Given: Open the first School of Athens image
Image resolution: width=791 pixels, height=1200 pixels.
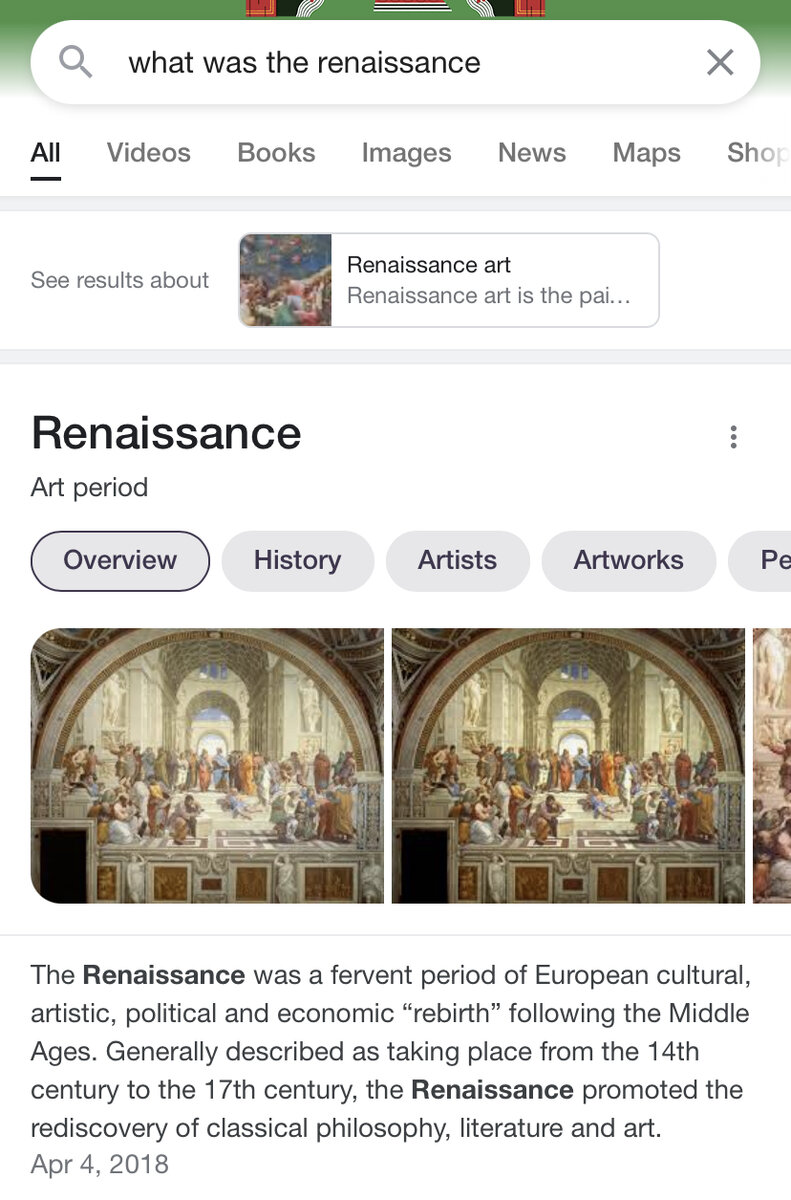Looking at the screenshot, I should click(207, 765).
